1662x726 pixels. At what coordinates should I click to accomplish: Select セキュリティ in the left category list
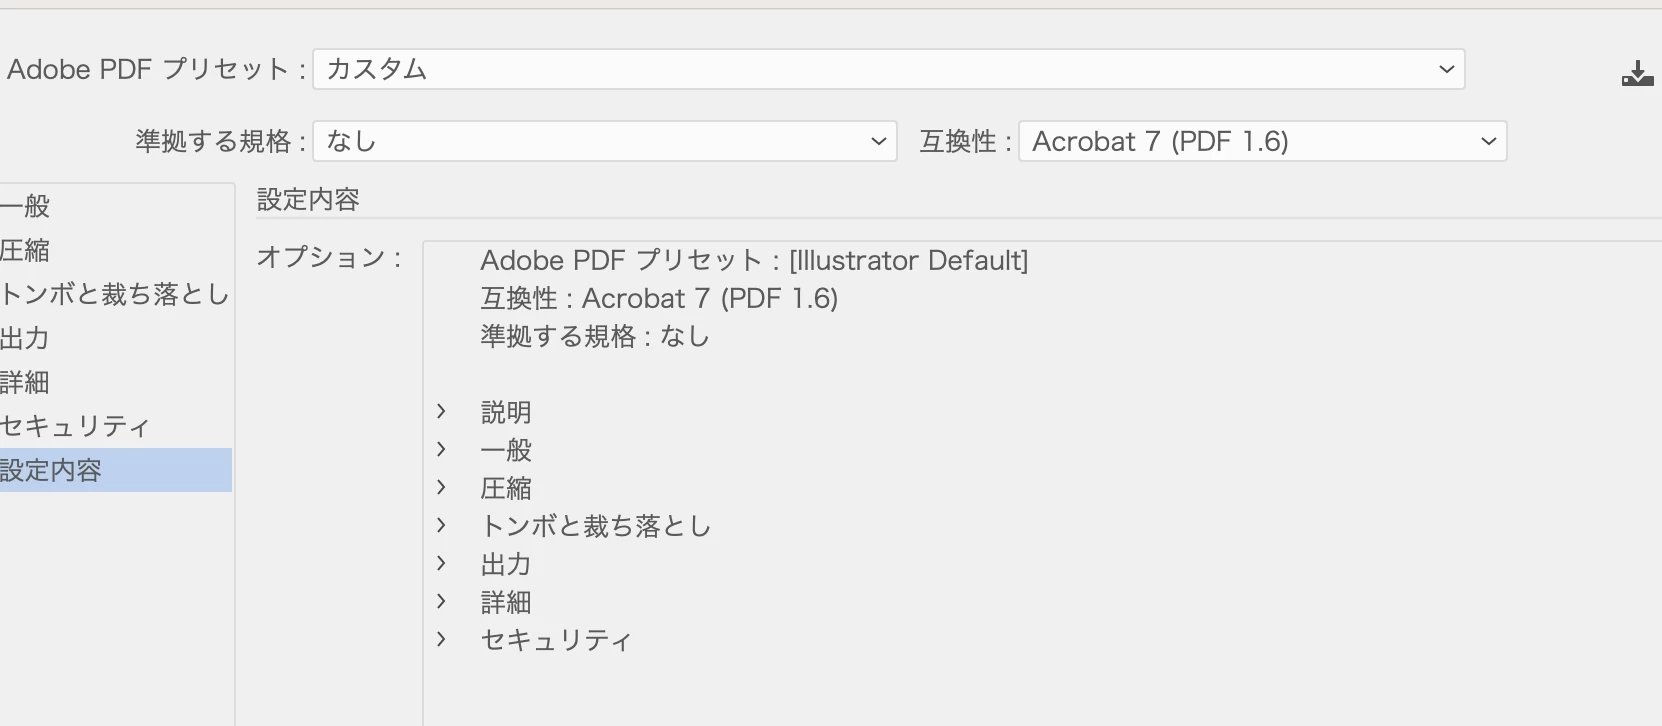click(116, 426)
